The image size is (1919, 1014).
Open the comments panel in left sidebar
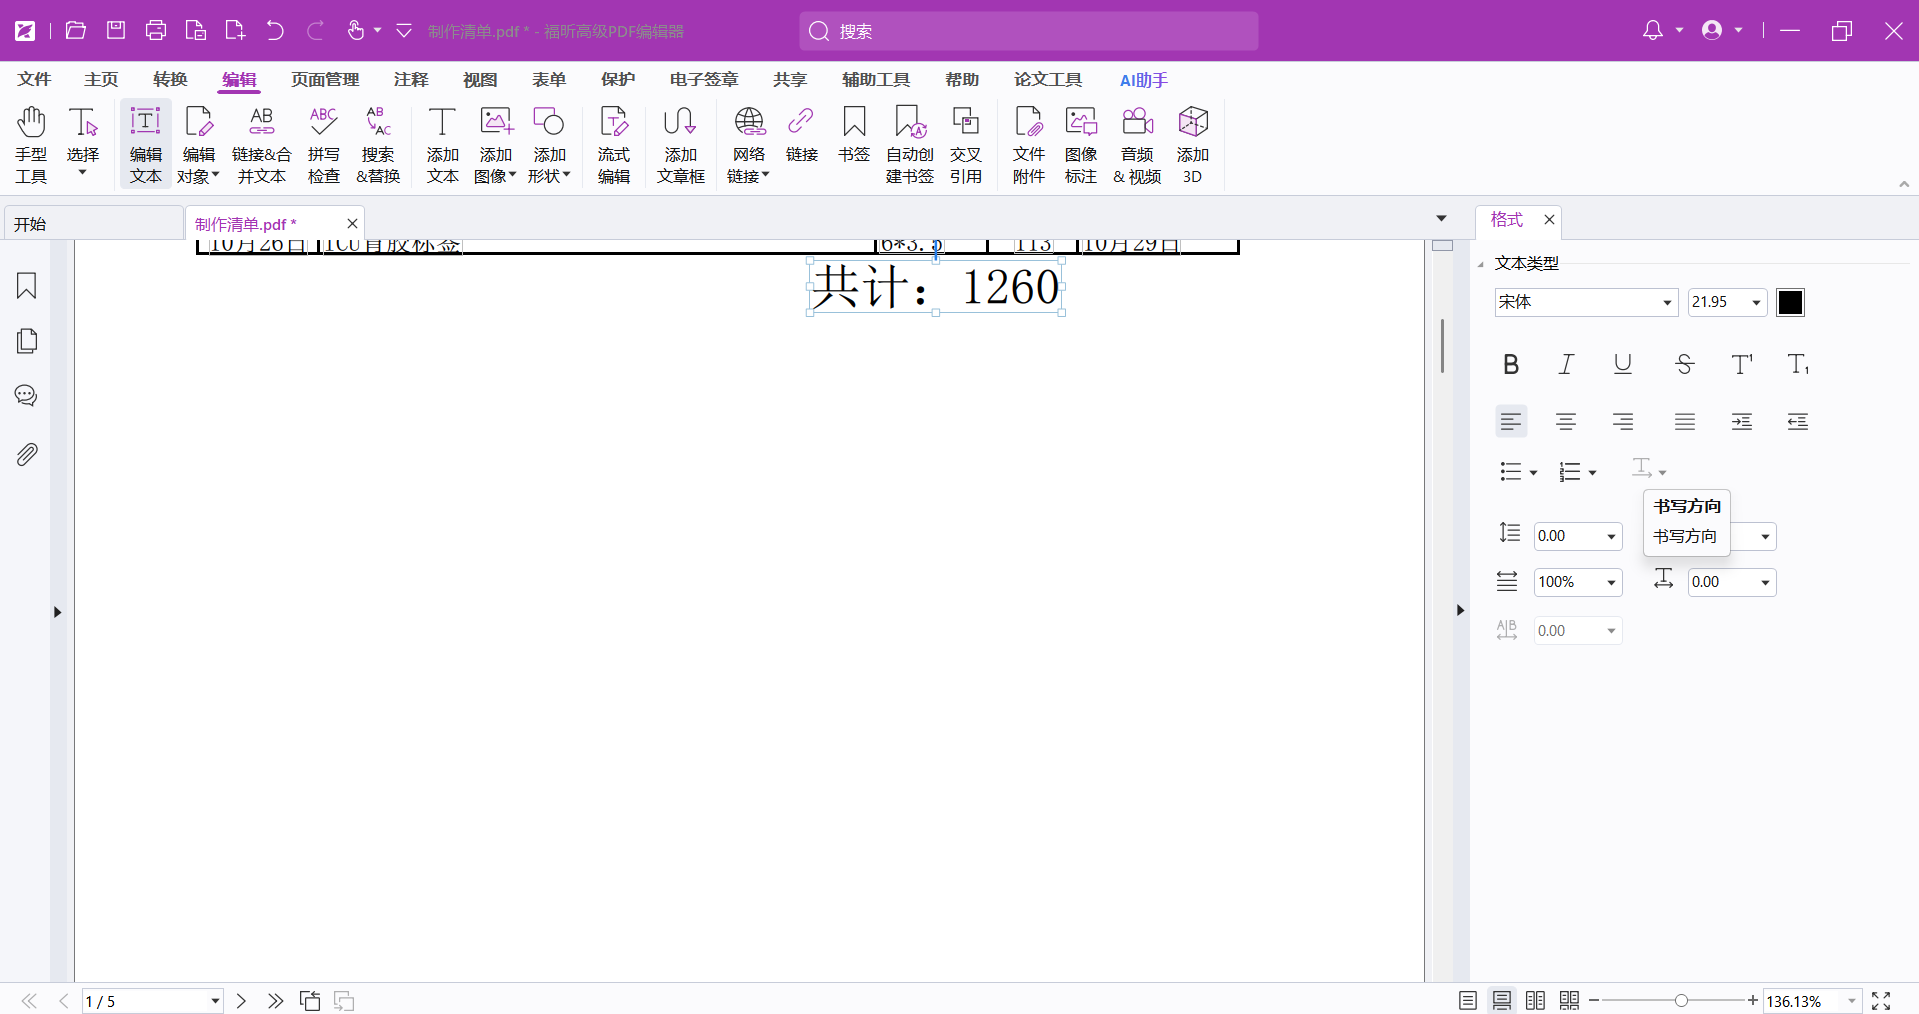(27, 396)
